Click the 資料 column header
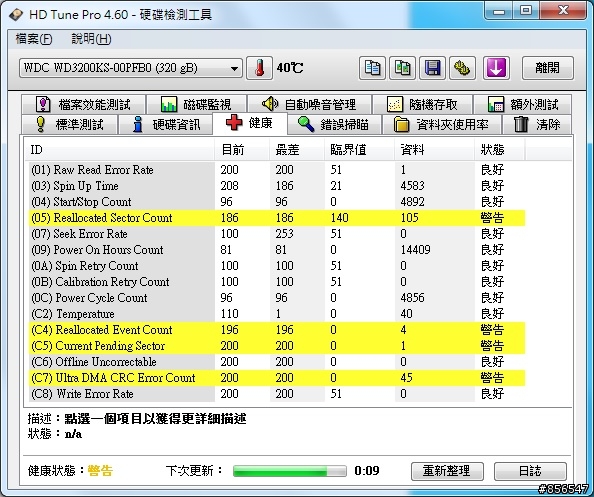594x497 pixels. coord(435,150)
